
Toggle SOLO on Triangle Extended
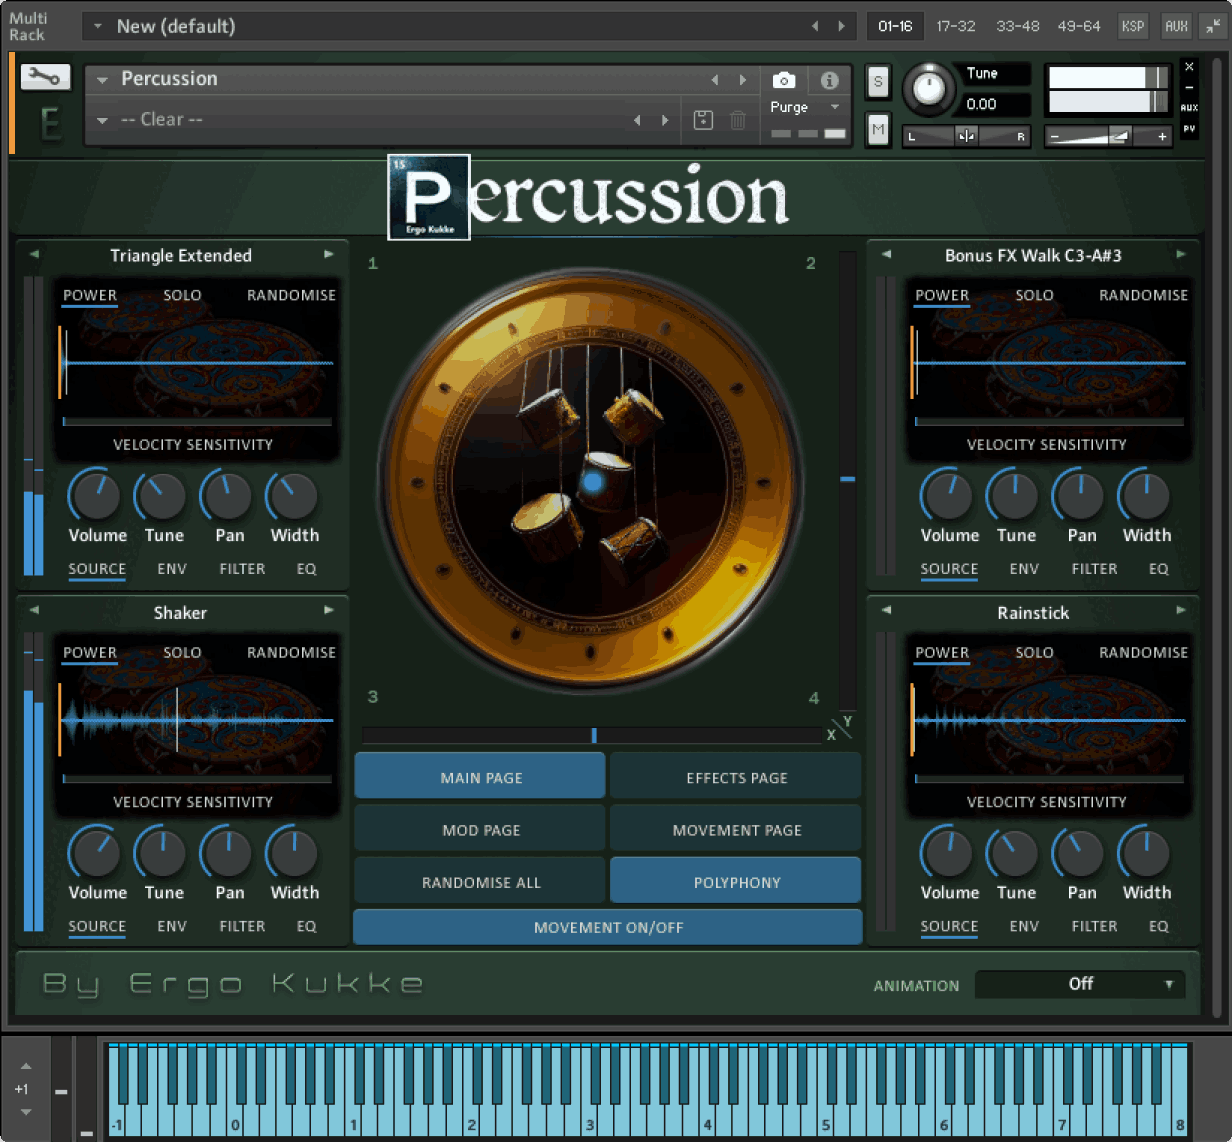182,295
